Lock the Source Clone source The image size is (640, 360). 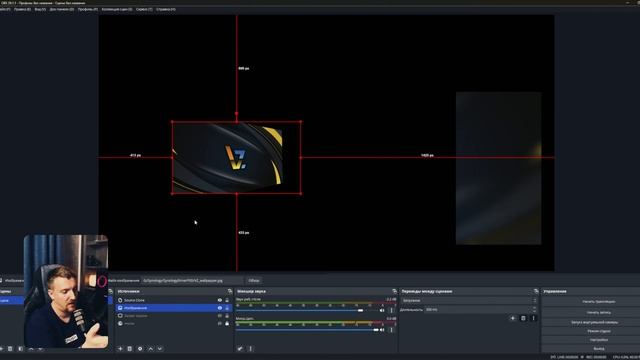pyautogui.click(x=227, y=300)
